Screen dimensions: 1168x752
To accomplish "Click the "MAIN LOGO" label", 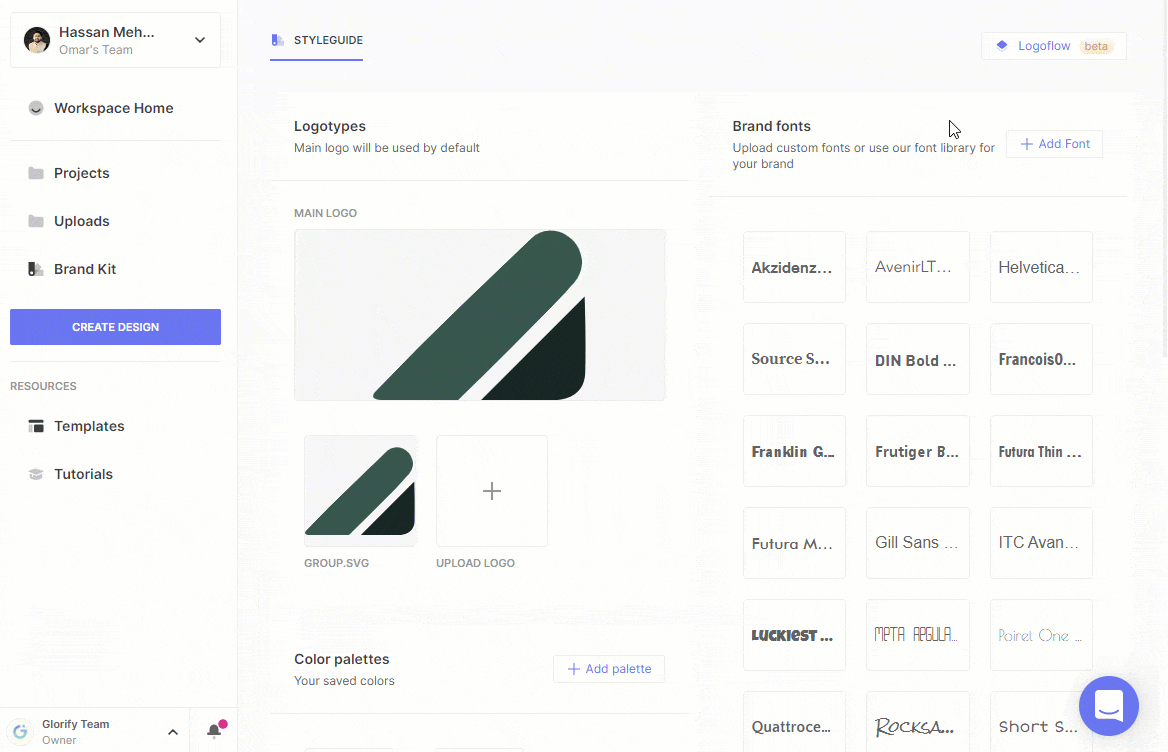I will pos(326,213).
